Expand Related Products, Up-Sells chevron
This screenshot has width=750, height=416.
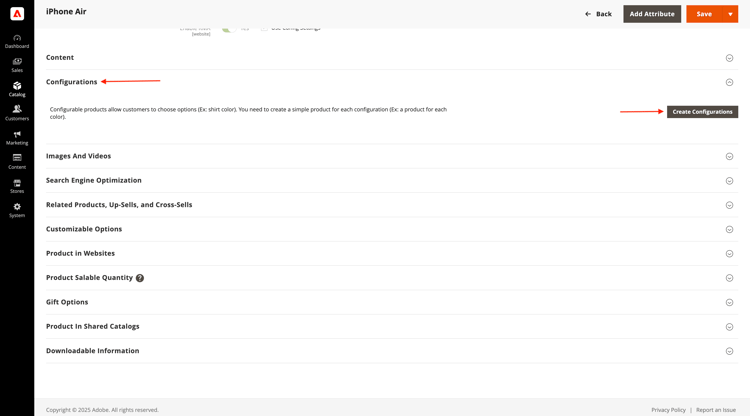click(x=729, y=205)
